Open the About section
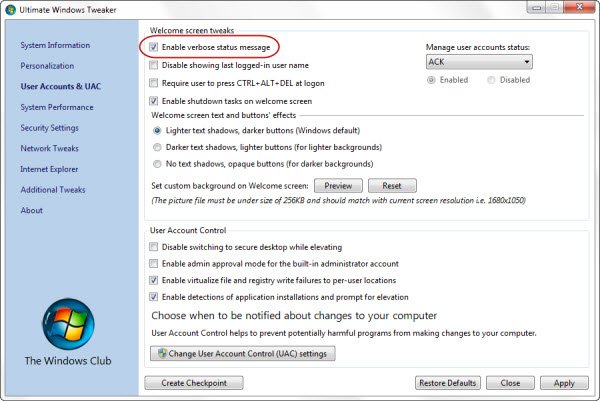This screenshot has height=401, width=600. click(32, 210)
